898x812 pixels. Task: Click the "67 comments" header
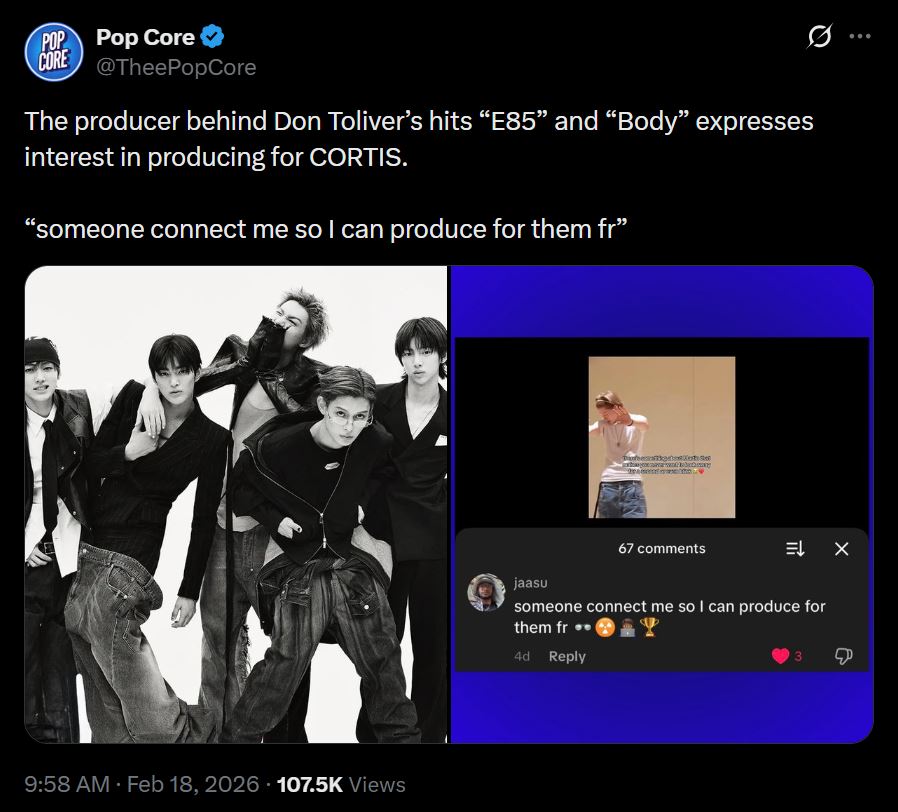[661, 548]
